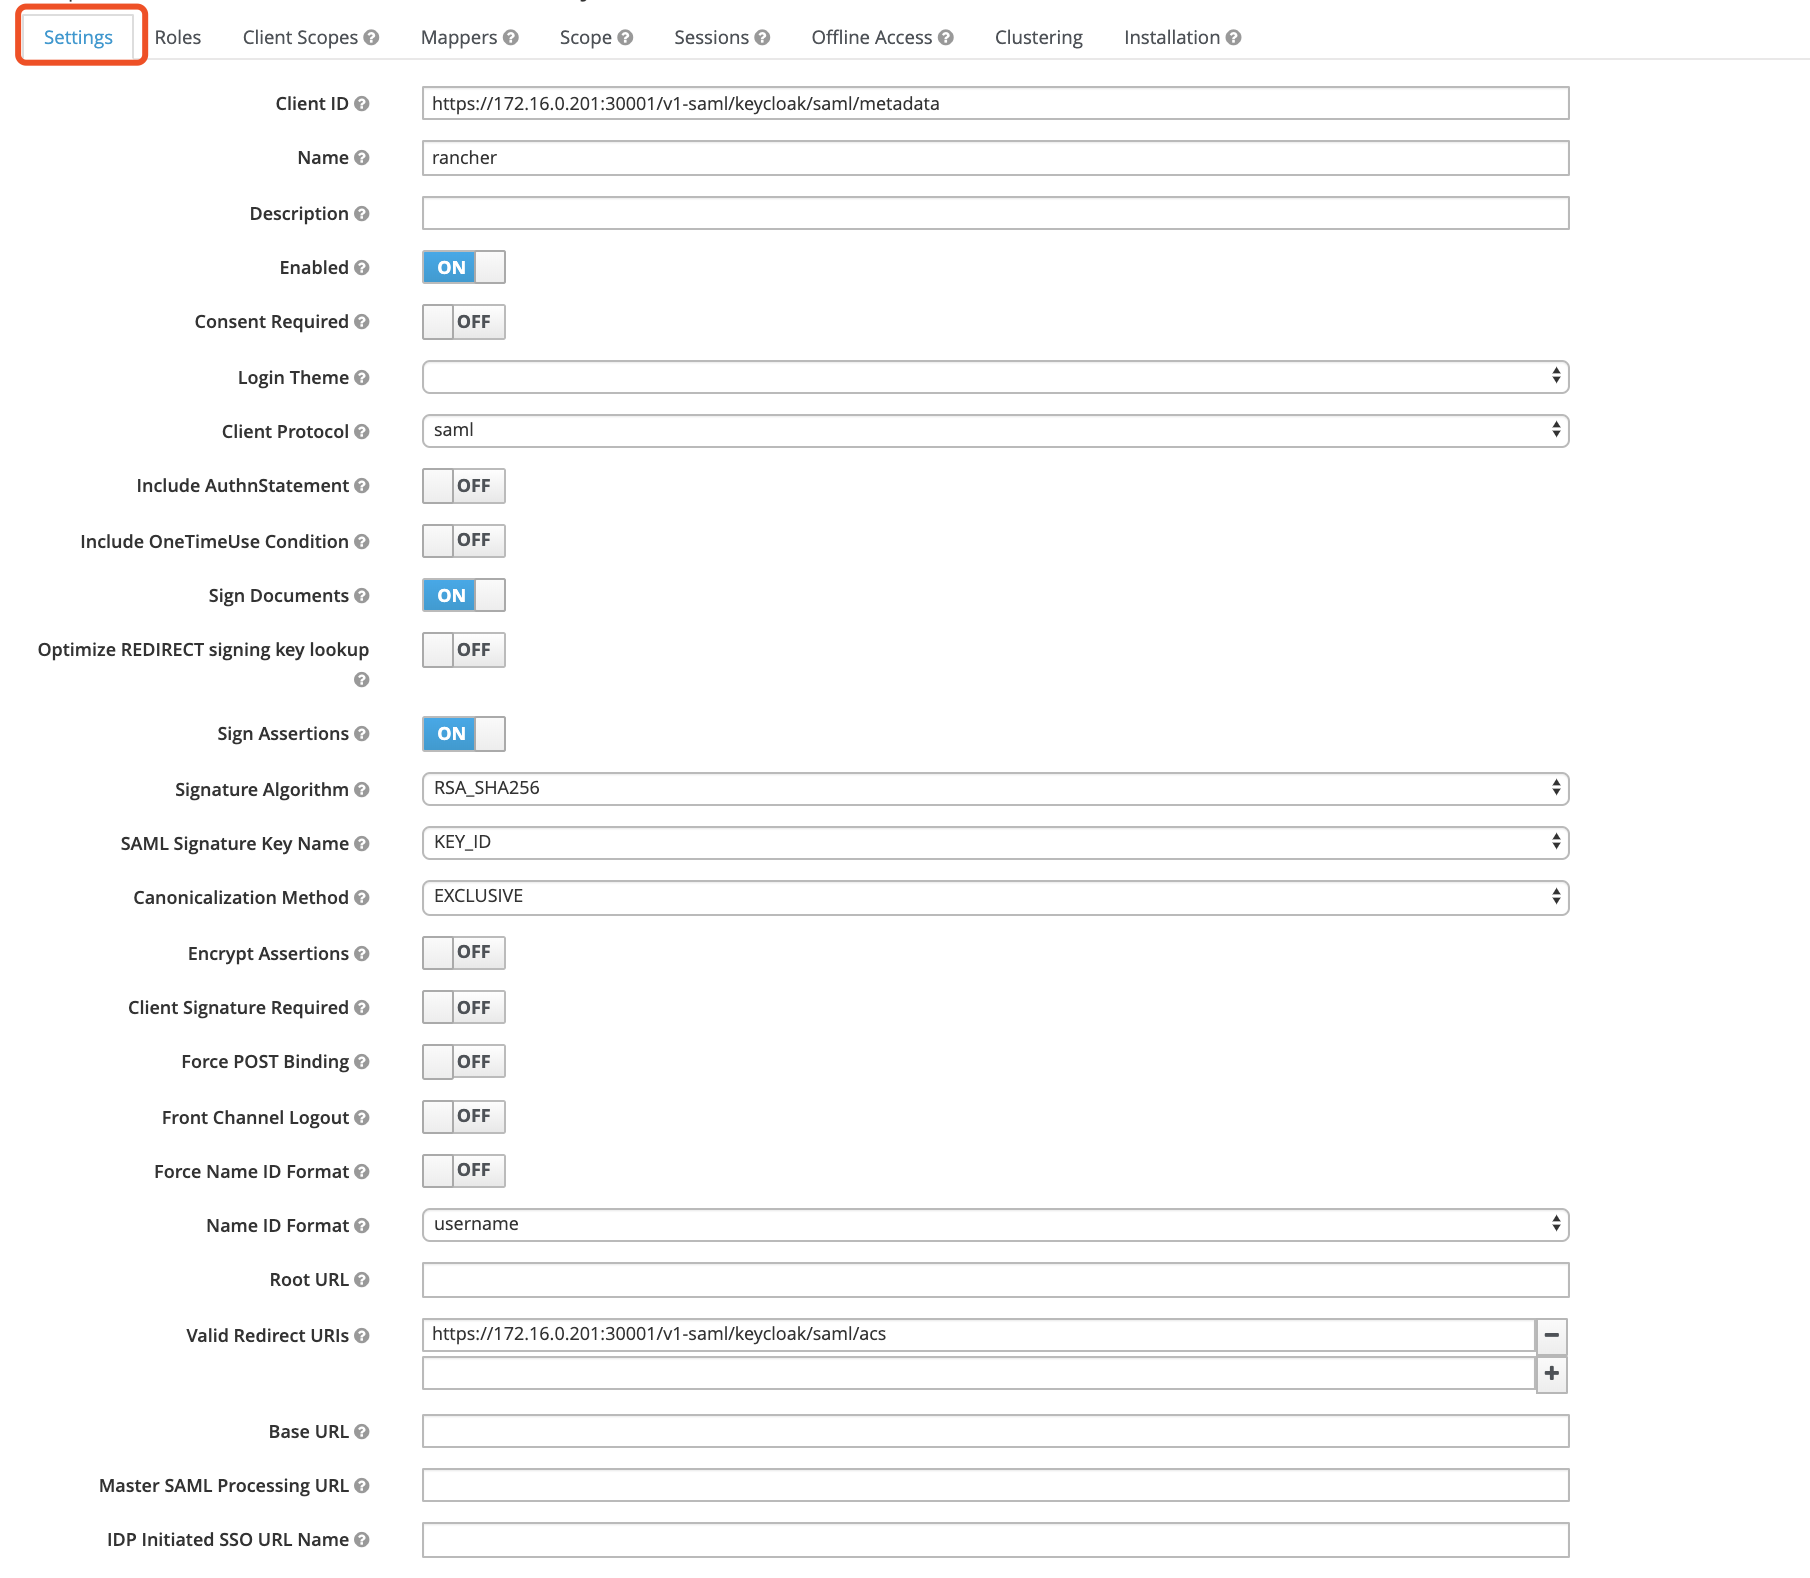Screen dimensions: 1810x1578
Task: Click help icon beside Sign Documents
Action: 362,596
